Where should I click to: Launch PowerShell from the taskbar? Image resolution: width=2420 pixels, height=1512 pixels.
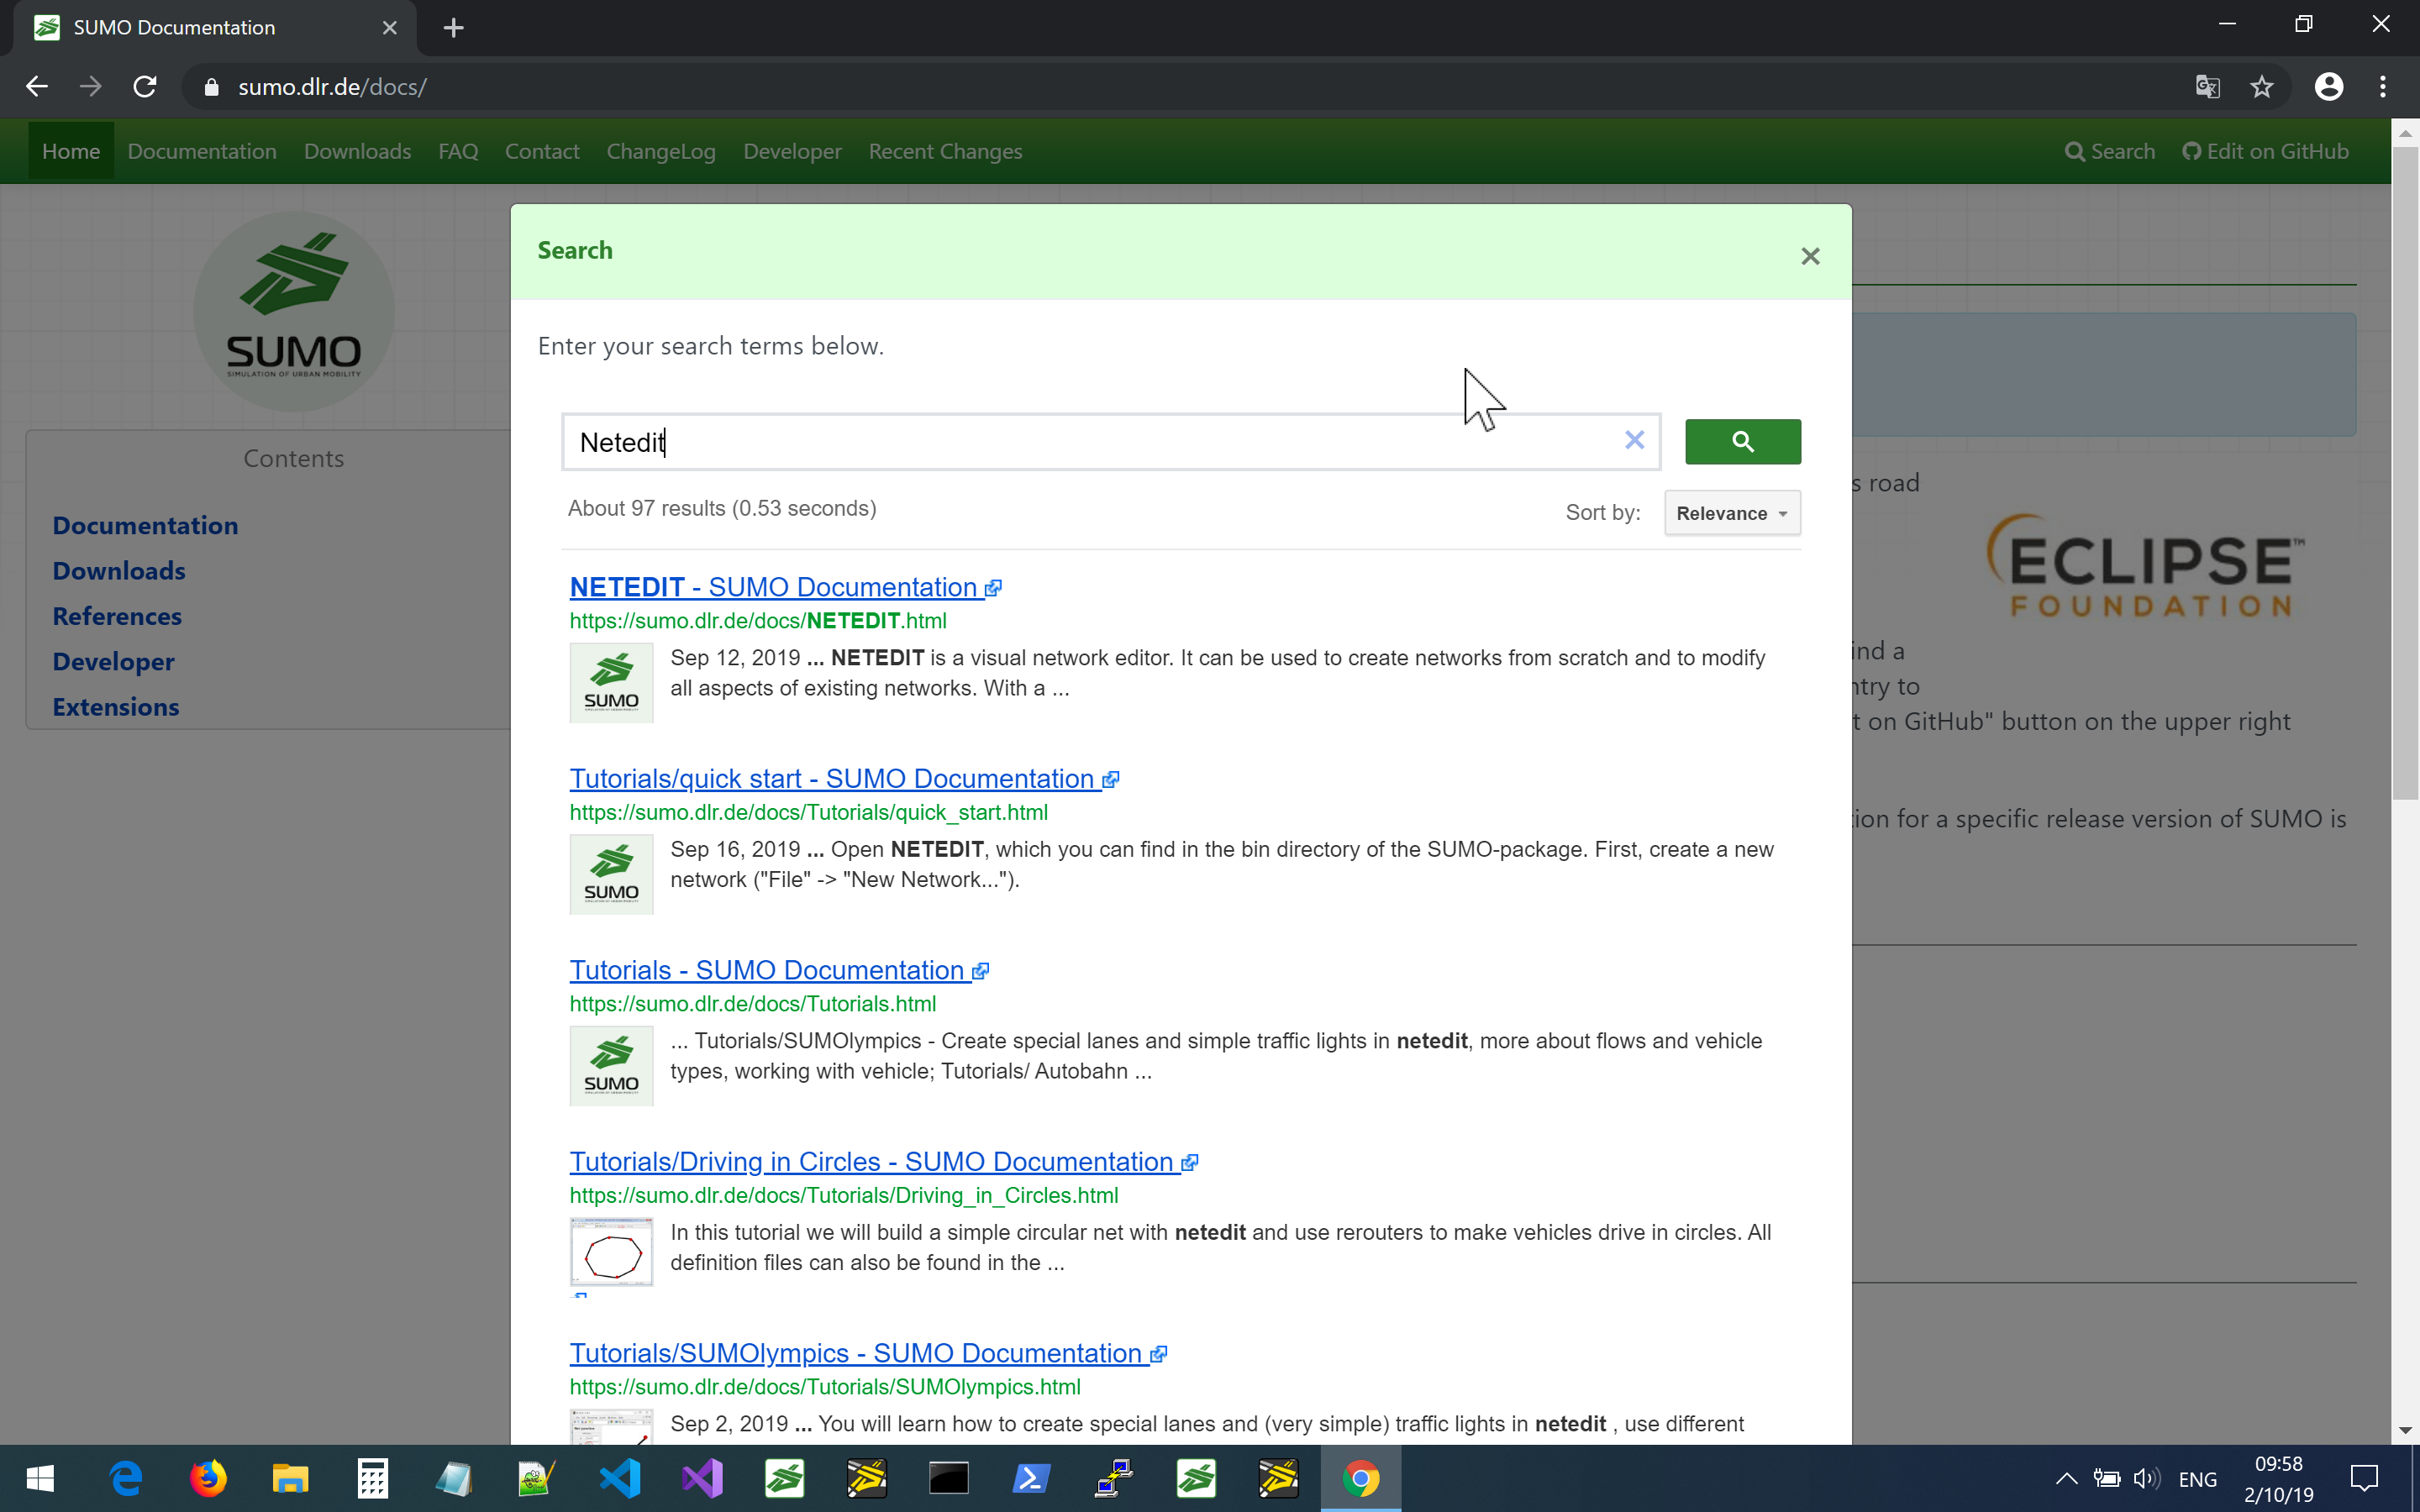(1032, 1478)
